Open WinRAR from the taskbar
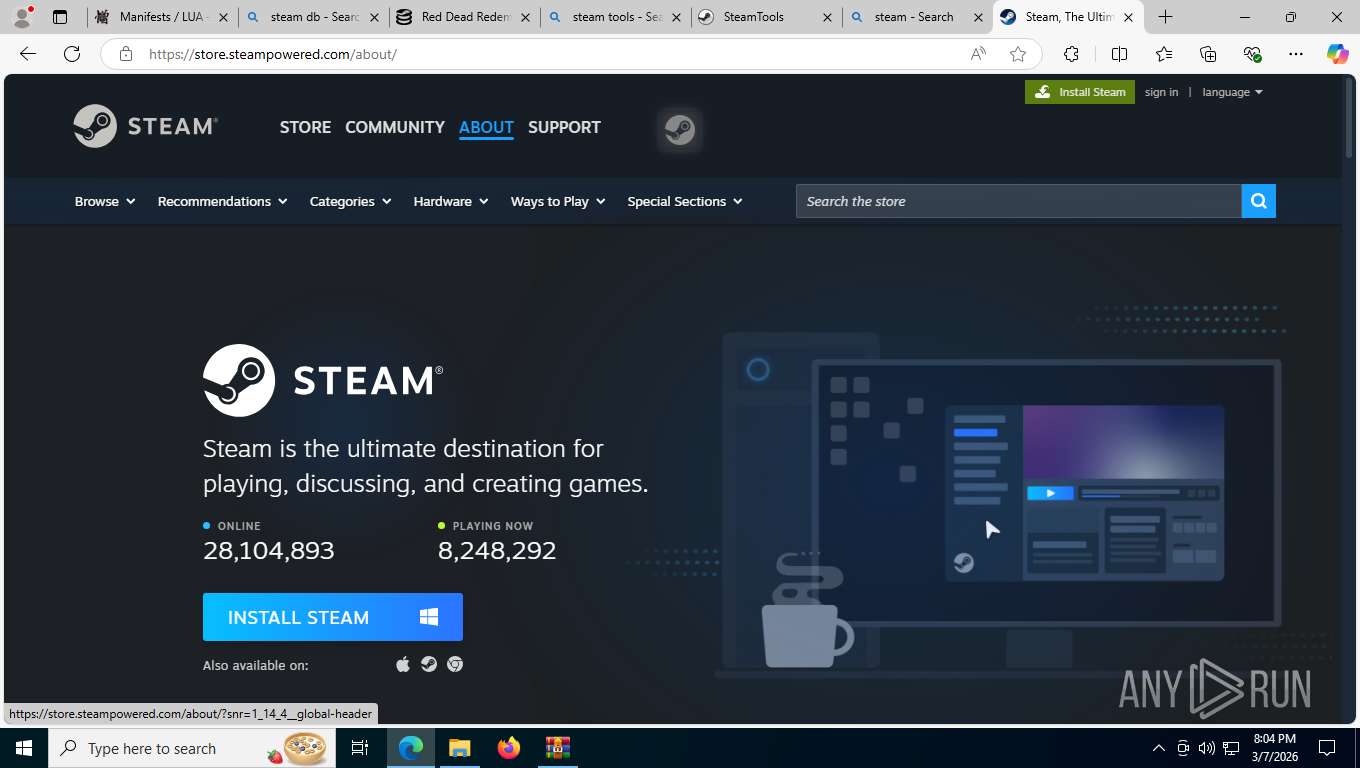 557,748
